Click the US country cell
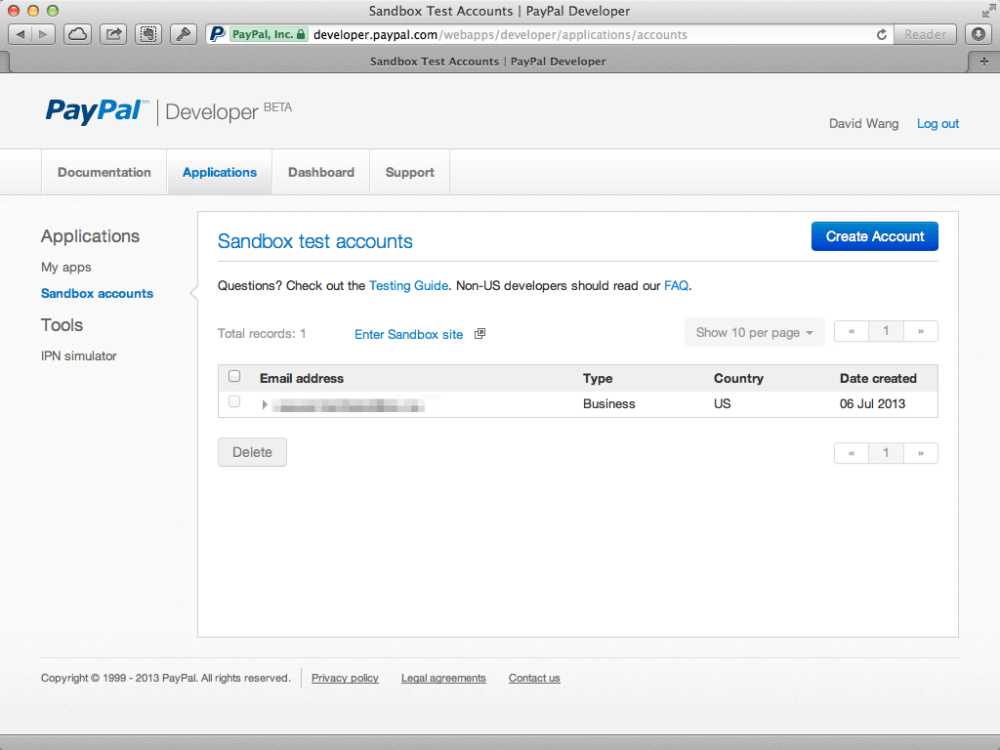This screenshot has height=750, width=1000. pyautogui.click(x=722, y=404)
